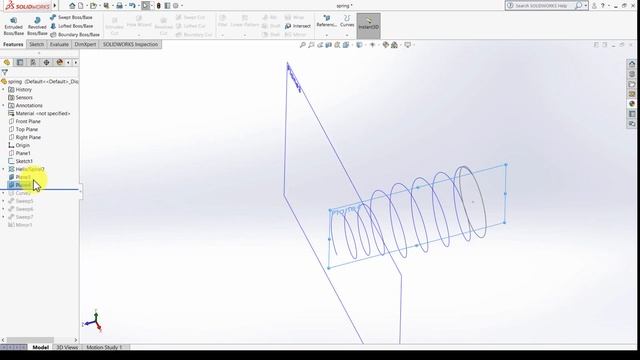Click the Extruded Boss/Base tool

pos(13,26)
